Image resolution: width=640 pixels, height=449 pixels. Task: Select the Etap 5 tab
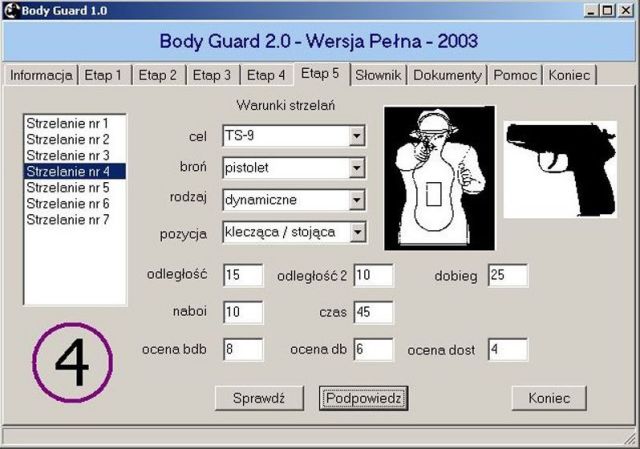click(321, 74)
